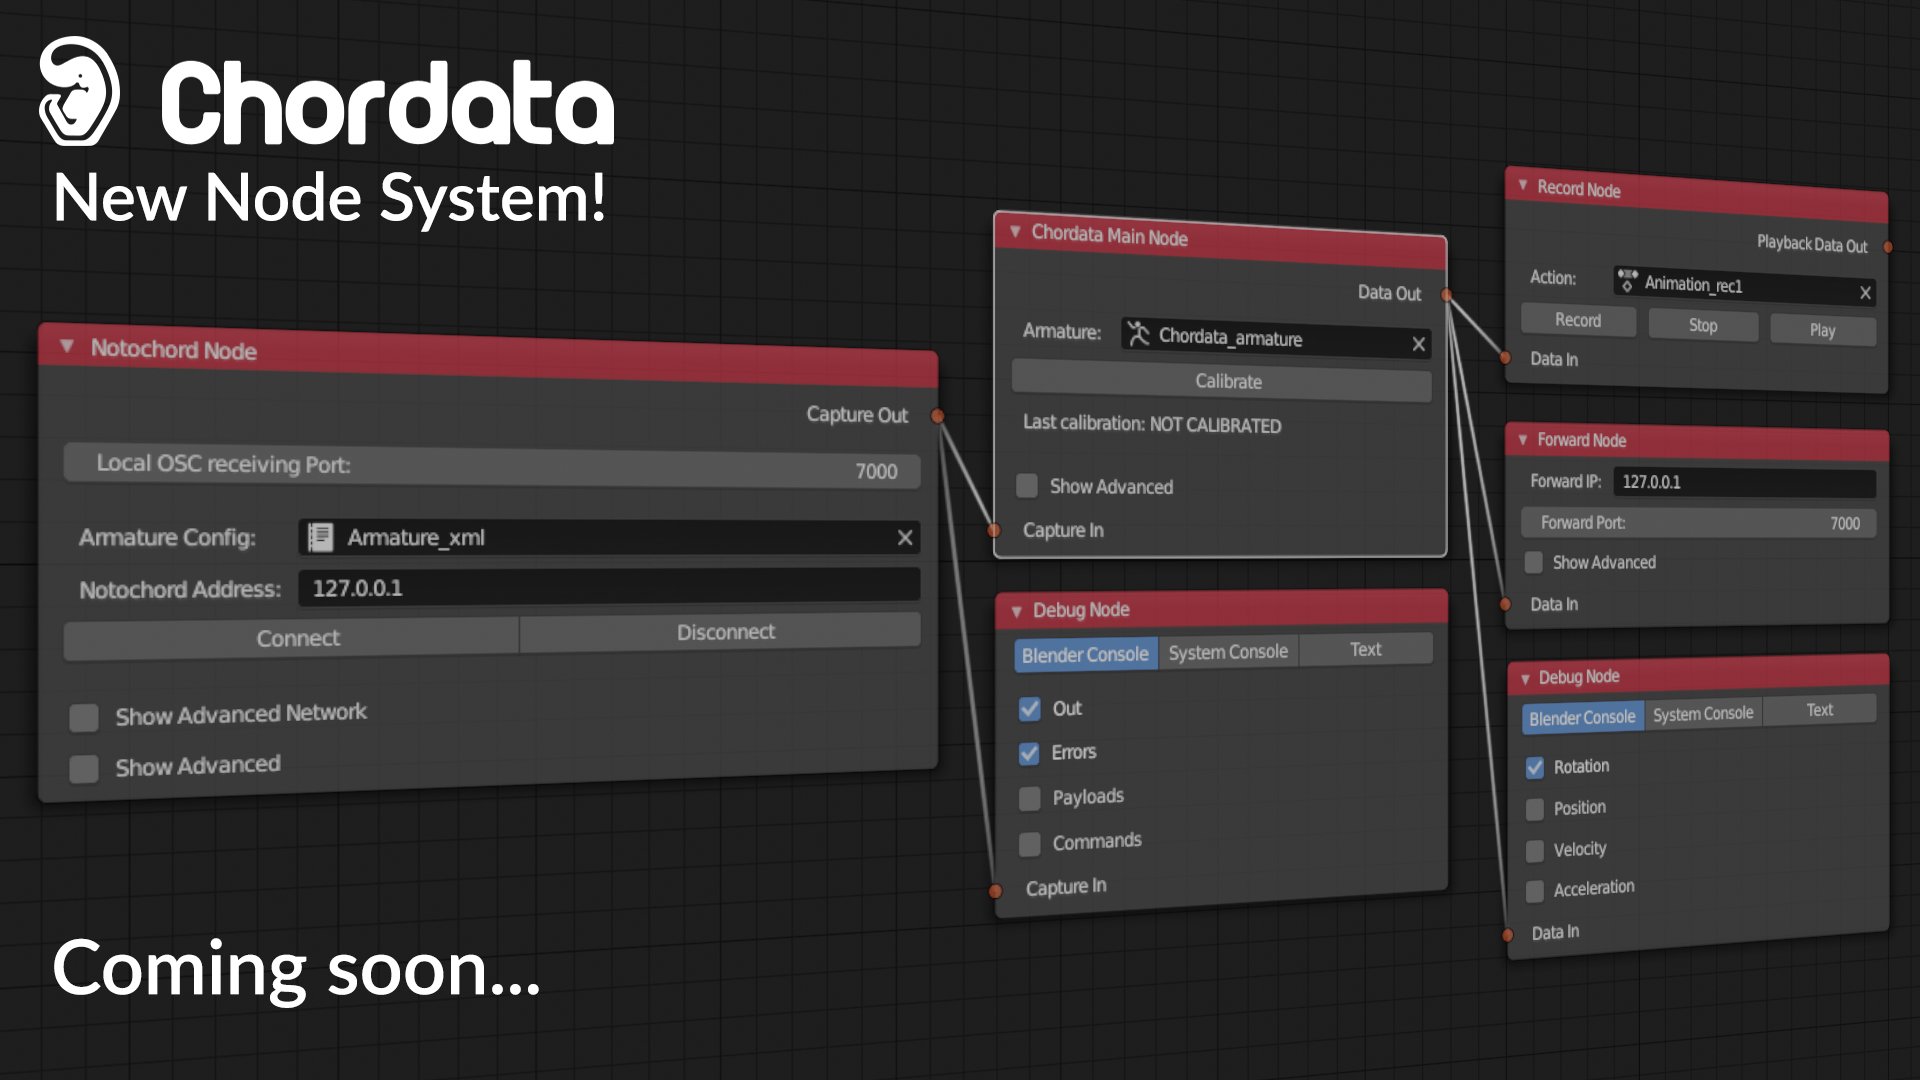Enable Show Advanced in Chordata Main Node
Viewport: 1920px width, 1080px height.
point(1027,486)
